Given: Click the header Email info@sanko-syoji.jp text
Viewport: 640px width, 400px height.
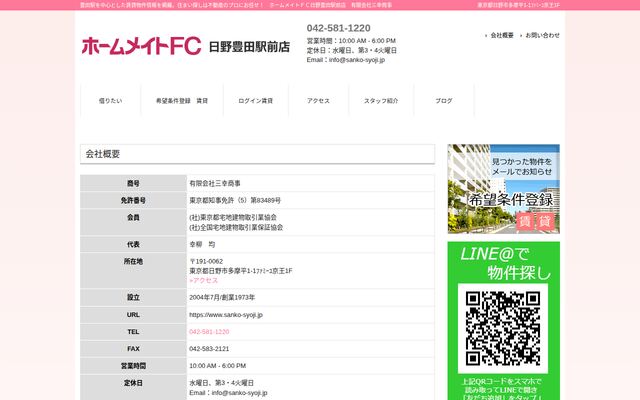Looking at the screenshot, I should click(x=346, y=60).
